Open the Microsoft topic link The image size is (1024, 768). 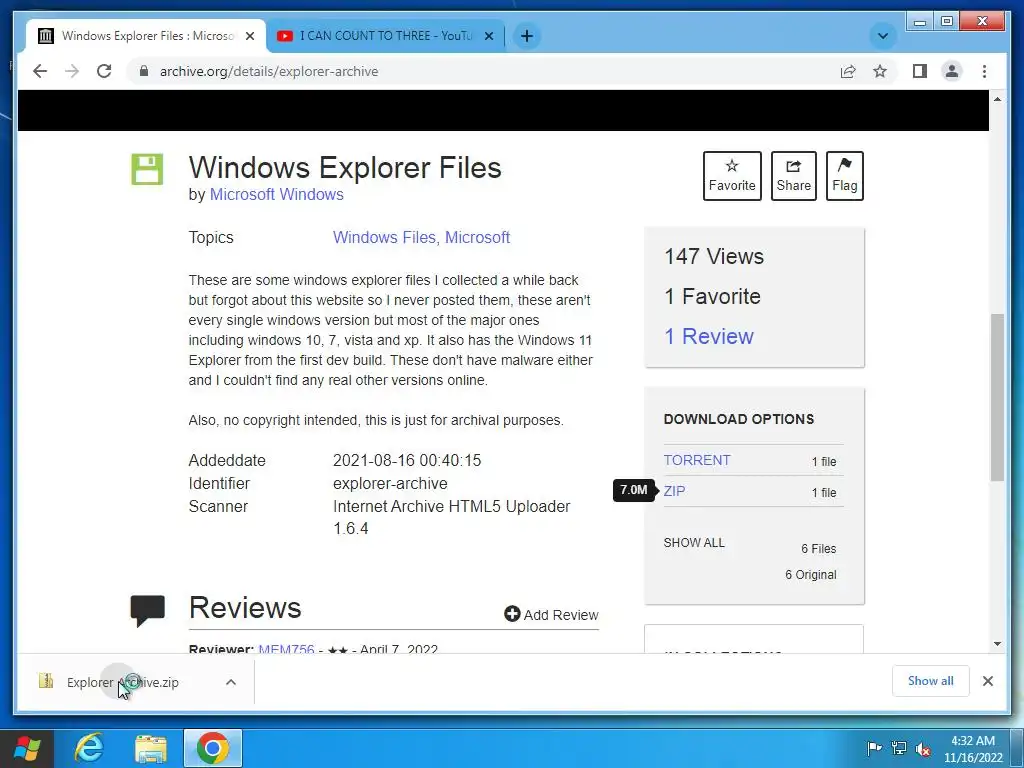click(477, 237)
